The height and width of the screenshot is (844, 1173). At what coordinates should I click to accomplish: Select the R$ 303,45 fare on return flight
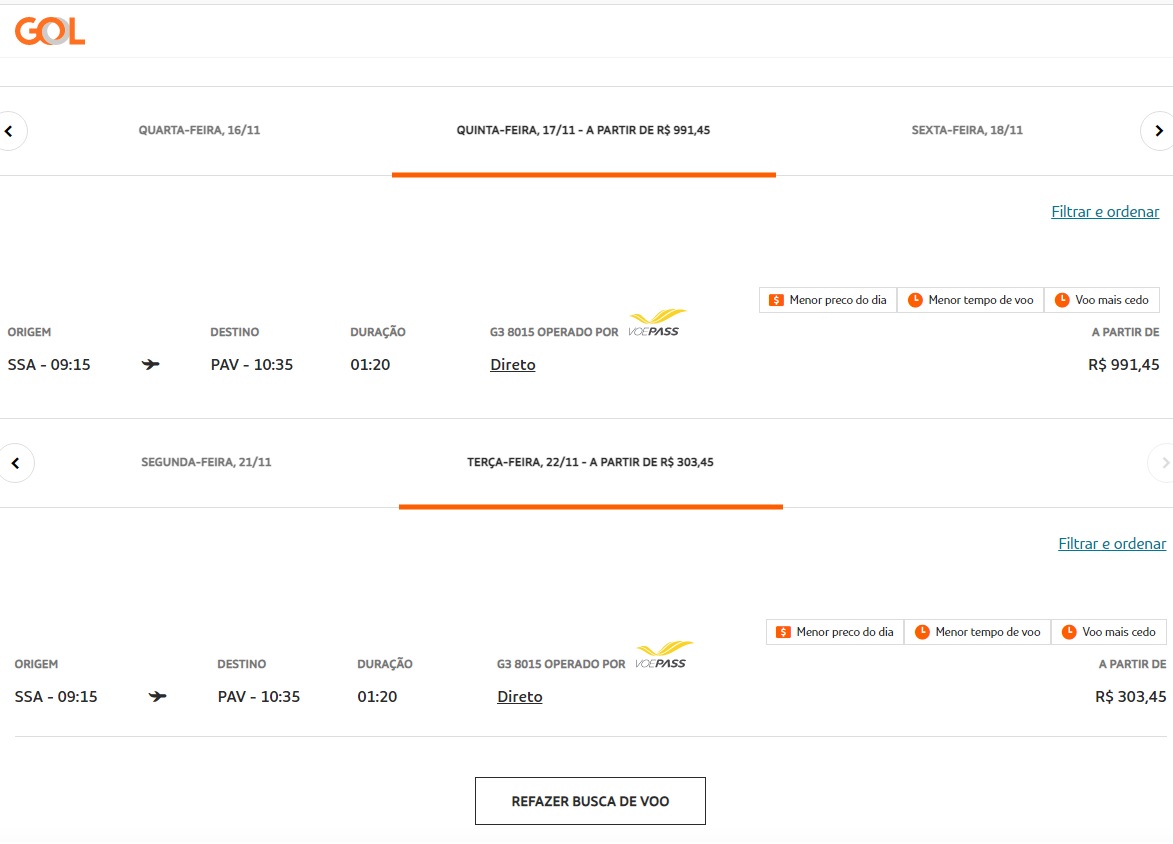coord(1130,697)
